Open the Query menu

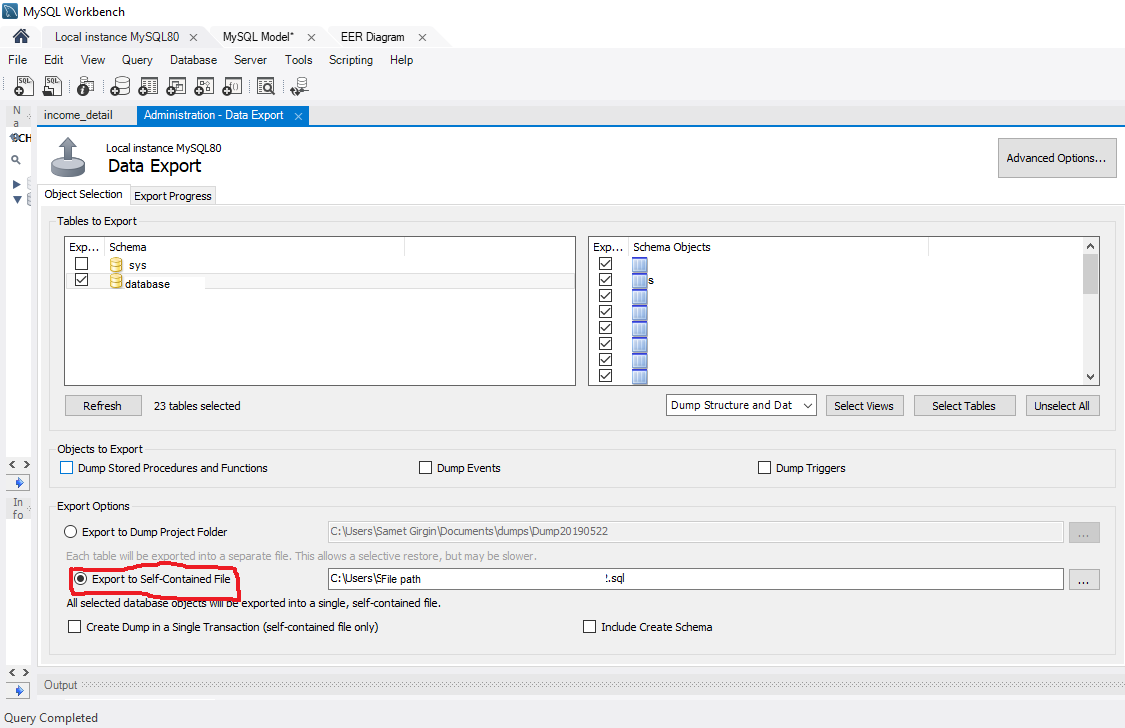137,60
